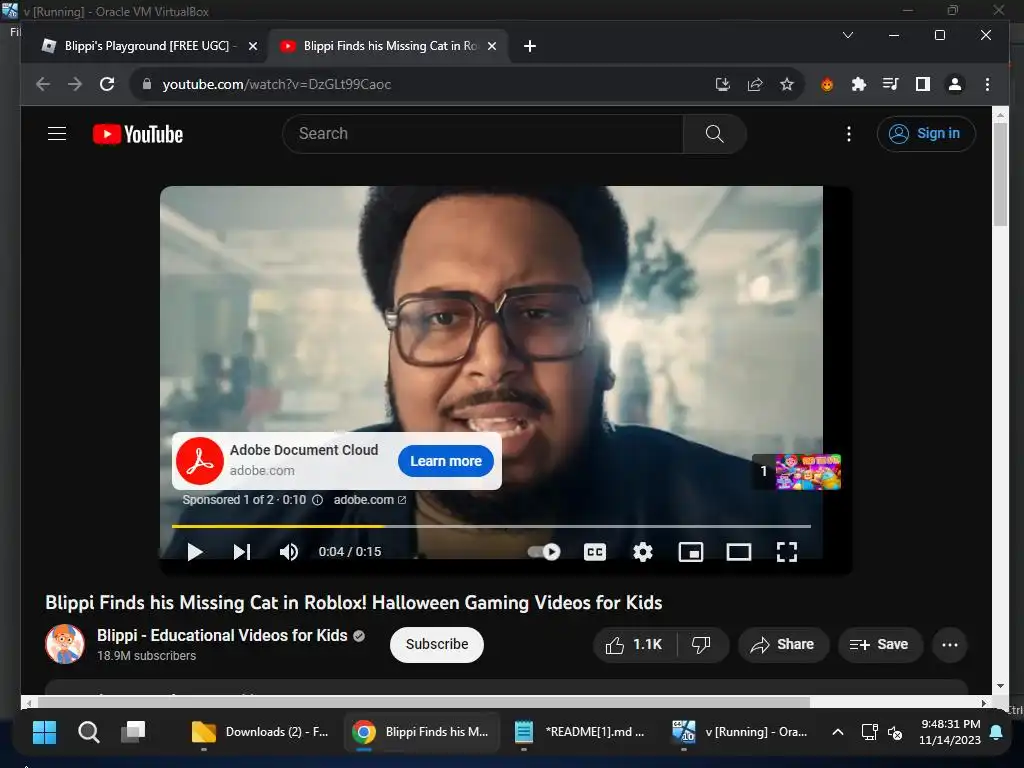Skip to next video

pos(242,552)
